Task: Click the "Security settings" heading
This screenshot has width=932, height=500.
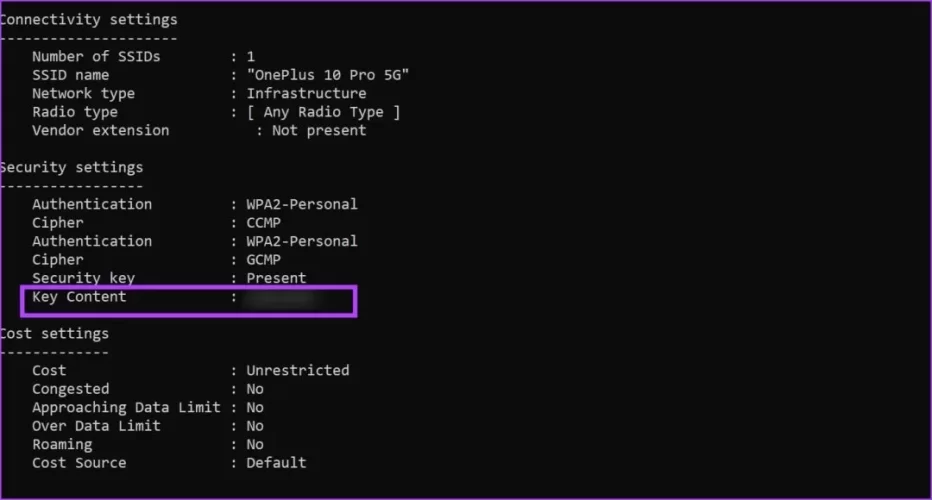Action: click(x=71, y=167)
